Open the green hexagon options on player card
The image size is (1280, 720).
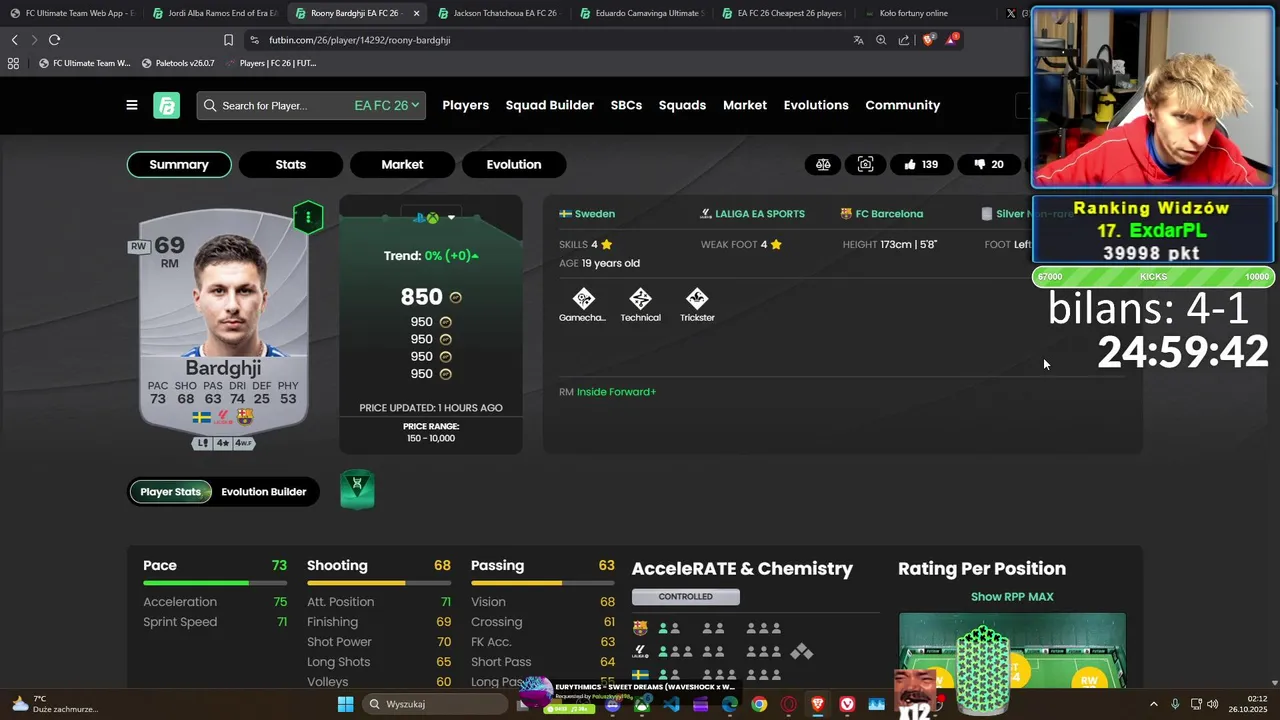click(x=308, y=217)
